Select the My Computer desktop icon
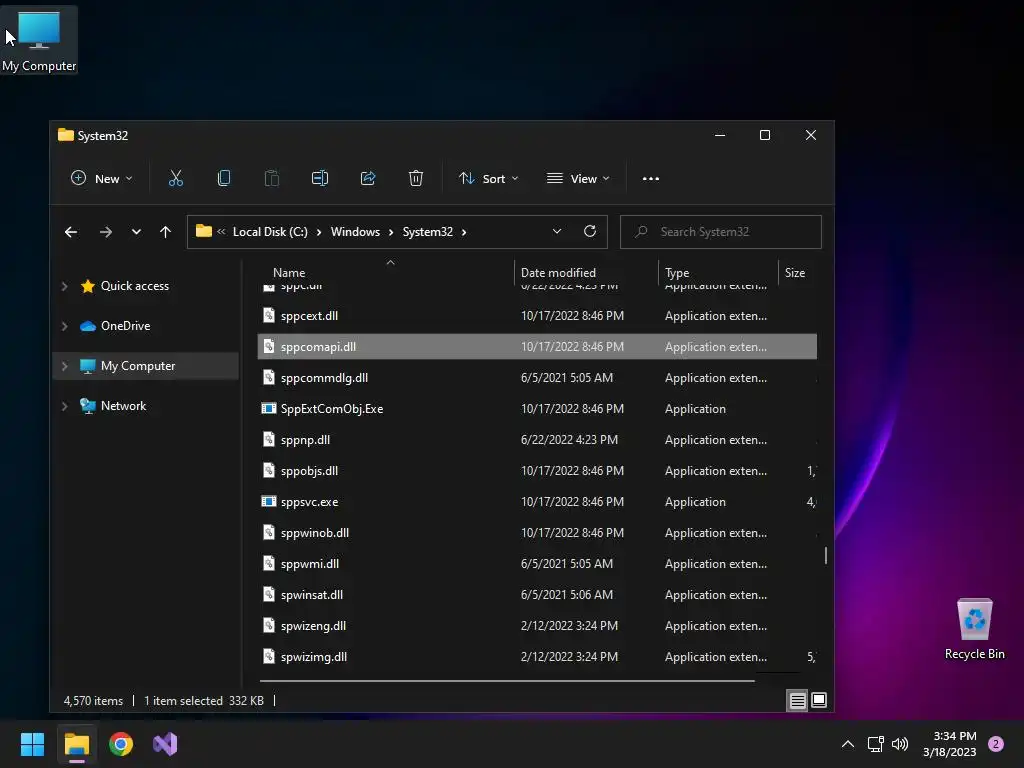1024x768 pixels. click(x=39, y=40)
